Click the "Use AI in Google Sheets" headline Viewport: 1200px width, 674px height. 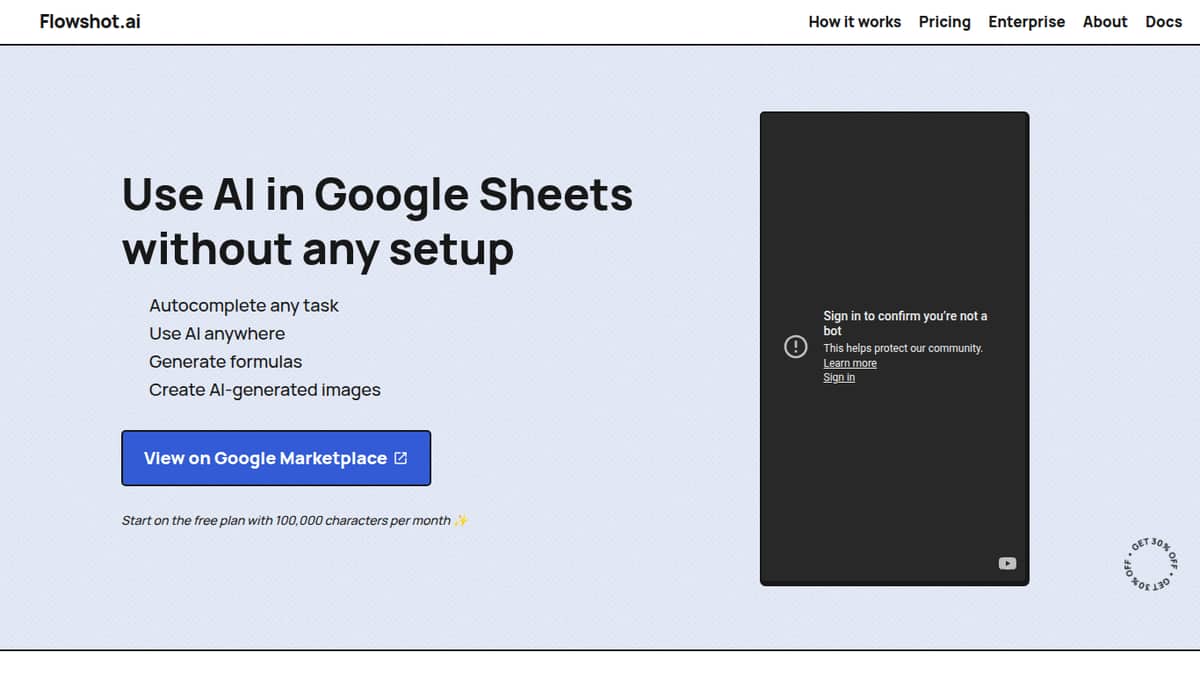377,193
